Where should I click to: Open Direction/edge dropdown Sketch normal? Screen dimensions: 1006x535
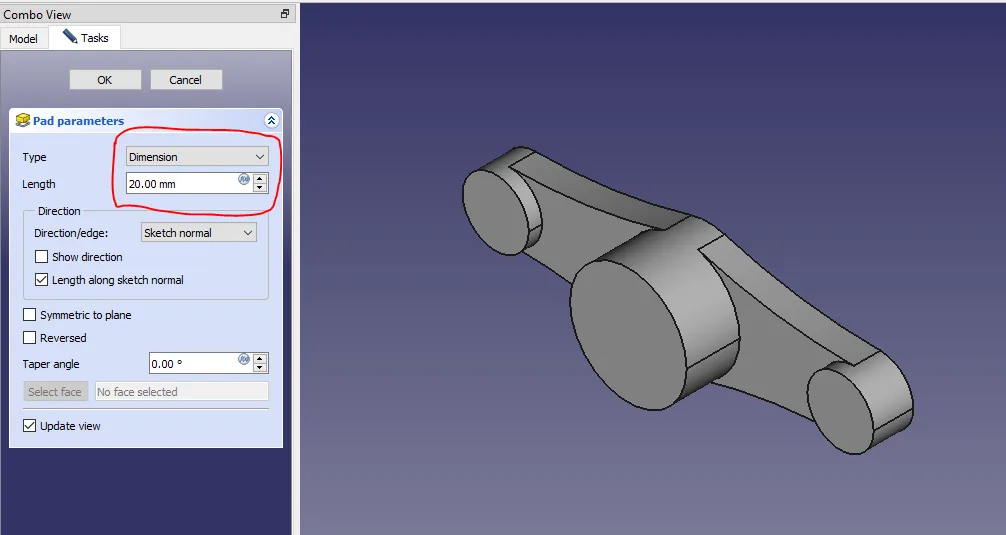[198, 233]
